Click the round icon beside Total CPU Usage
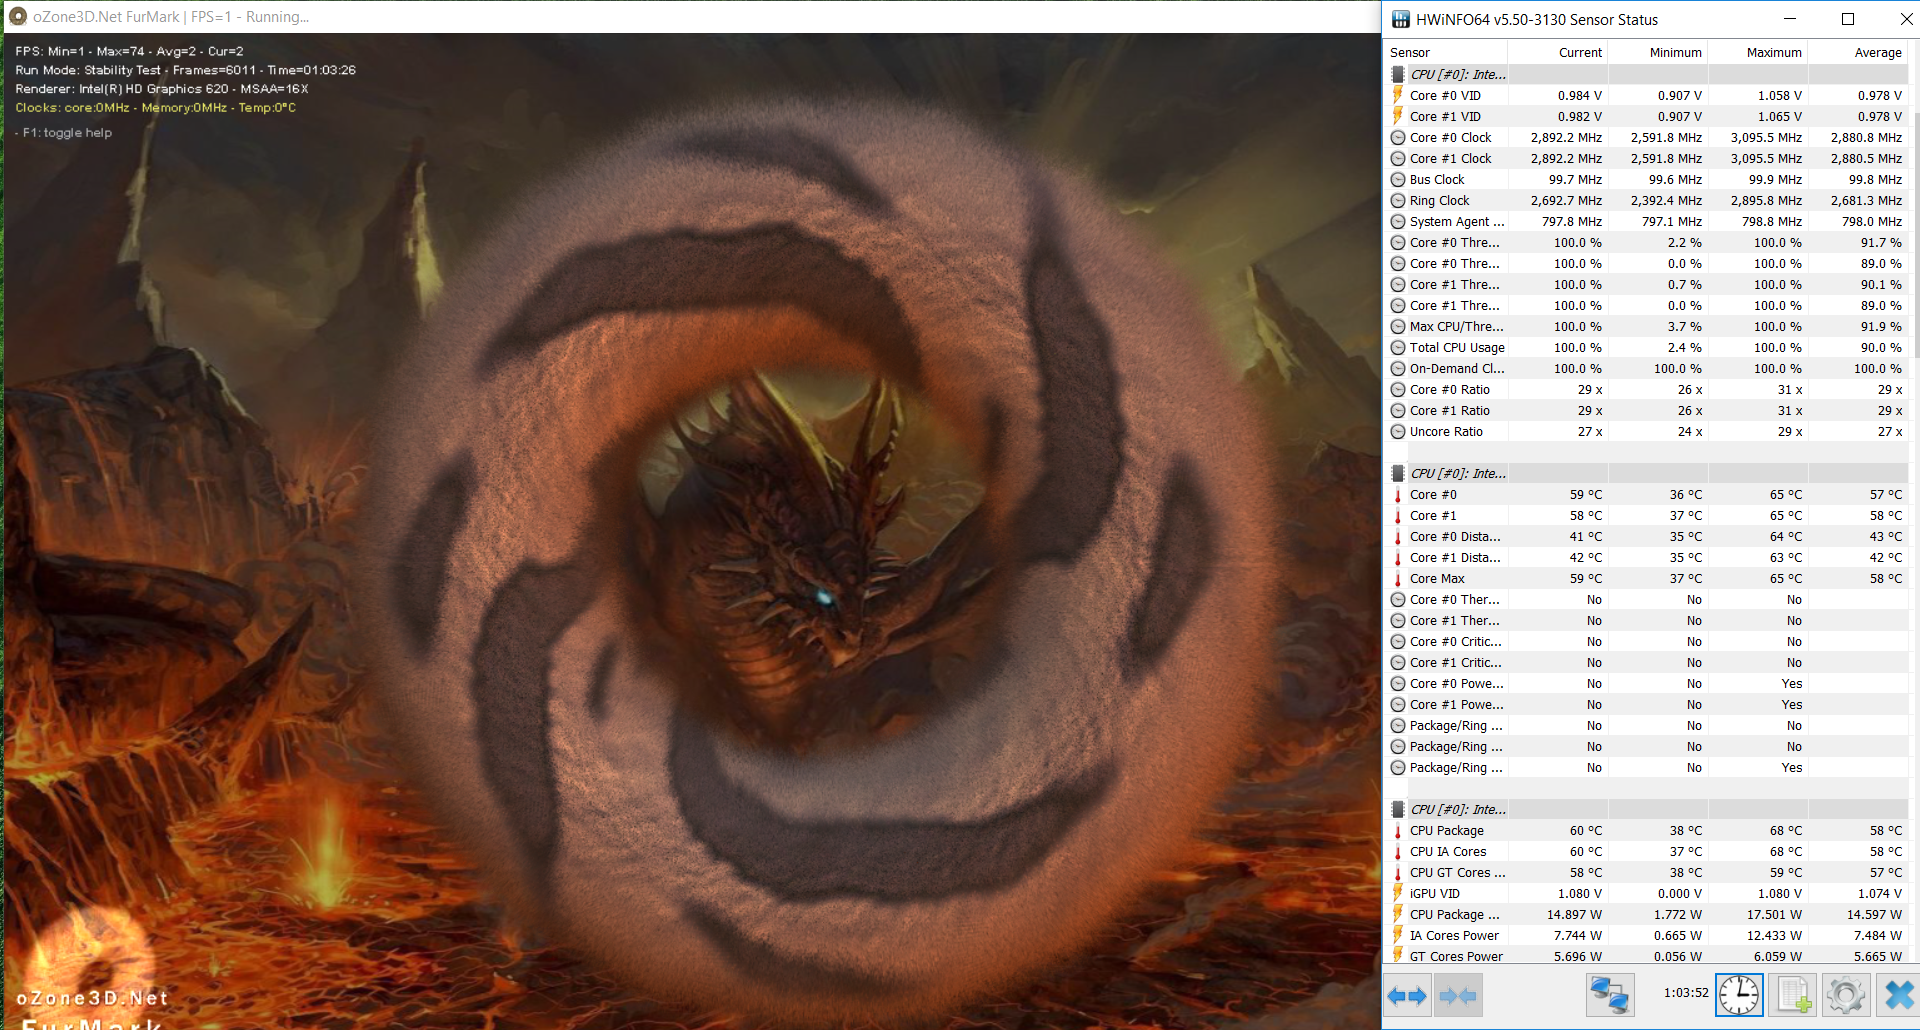This screenshot has height=1030, width=1920. click(x=1398, y=347)
